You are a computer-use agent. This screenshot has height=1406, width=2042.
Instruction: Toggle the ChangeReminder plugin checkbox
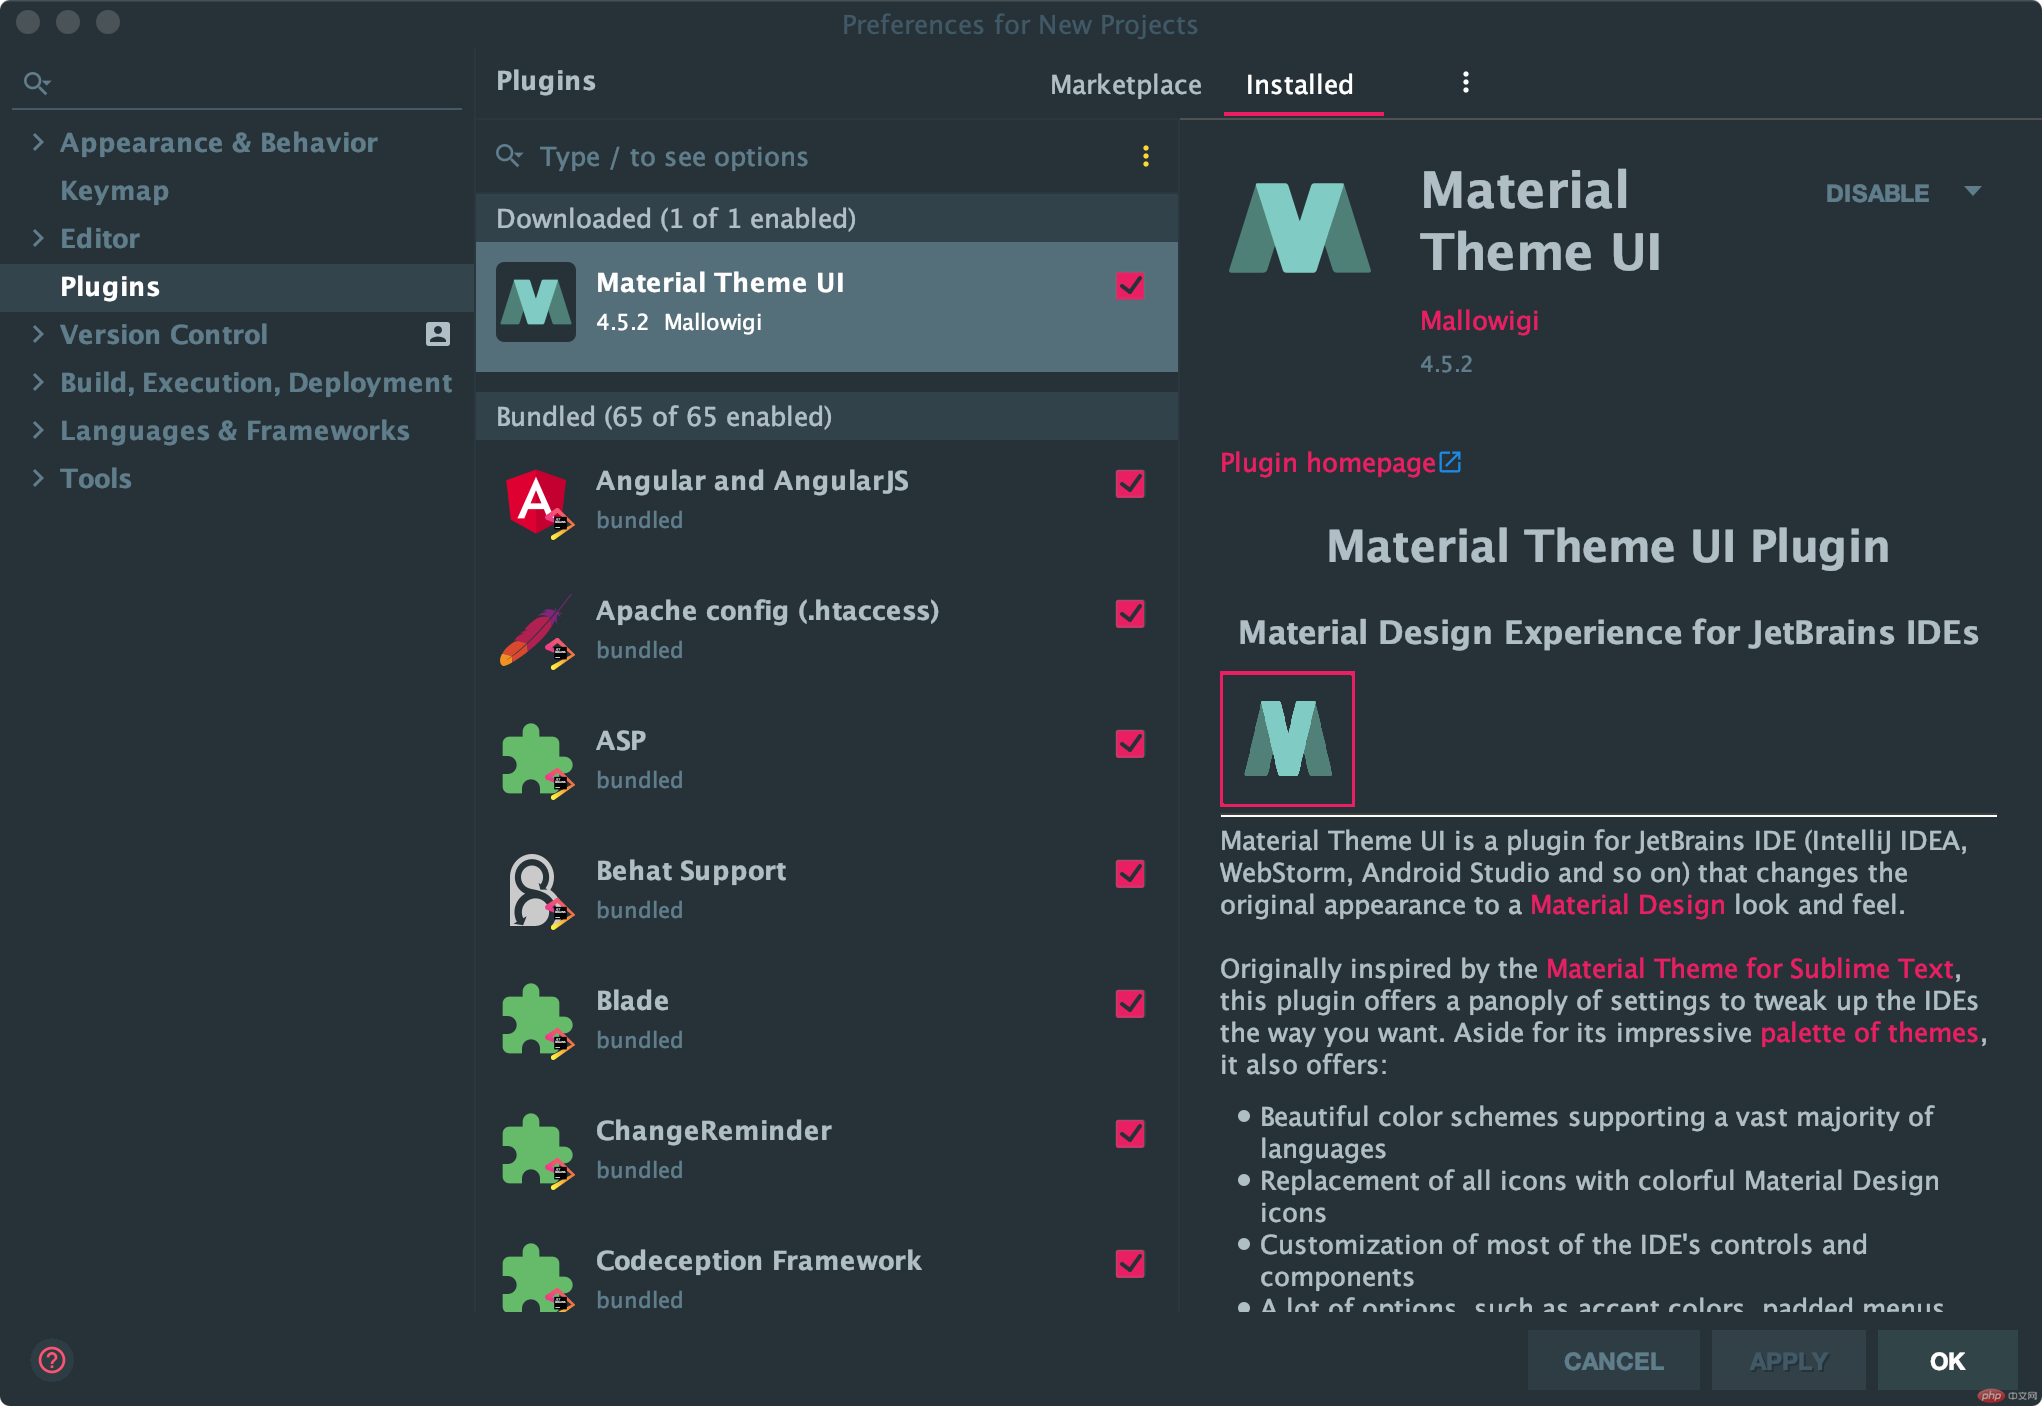(1130, 1134)
